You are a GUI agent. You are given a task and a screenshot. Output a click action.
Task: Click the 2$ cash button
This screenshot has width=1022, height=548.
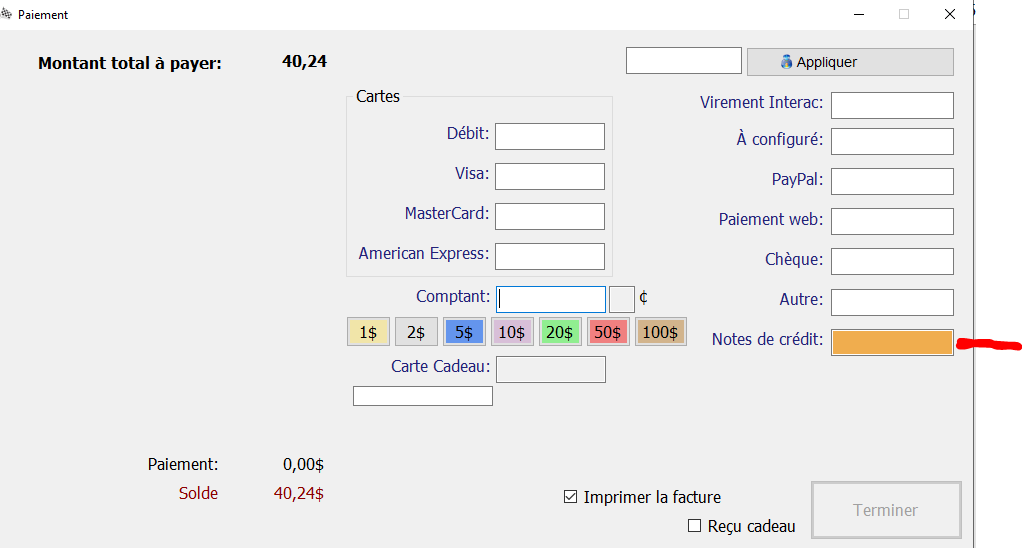click(x=416, y=332)
